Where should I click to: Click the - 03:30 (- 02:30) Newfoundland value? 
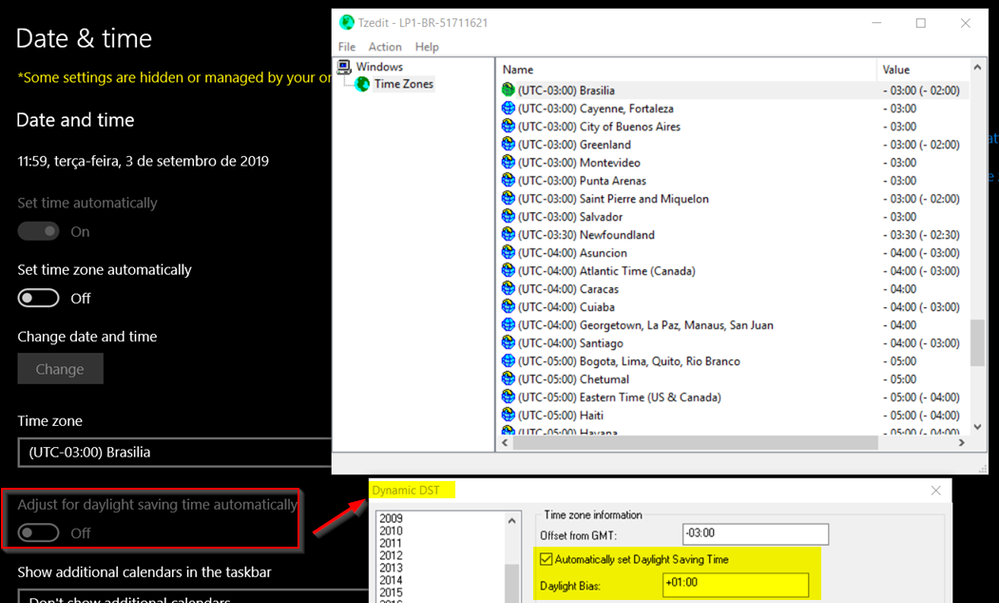pyautogui.click(x=921, y=235)
